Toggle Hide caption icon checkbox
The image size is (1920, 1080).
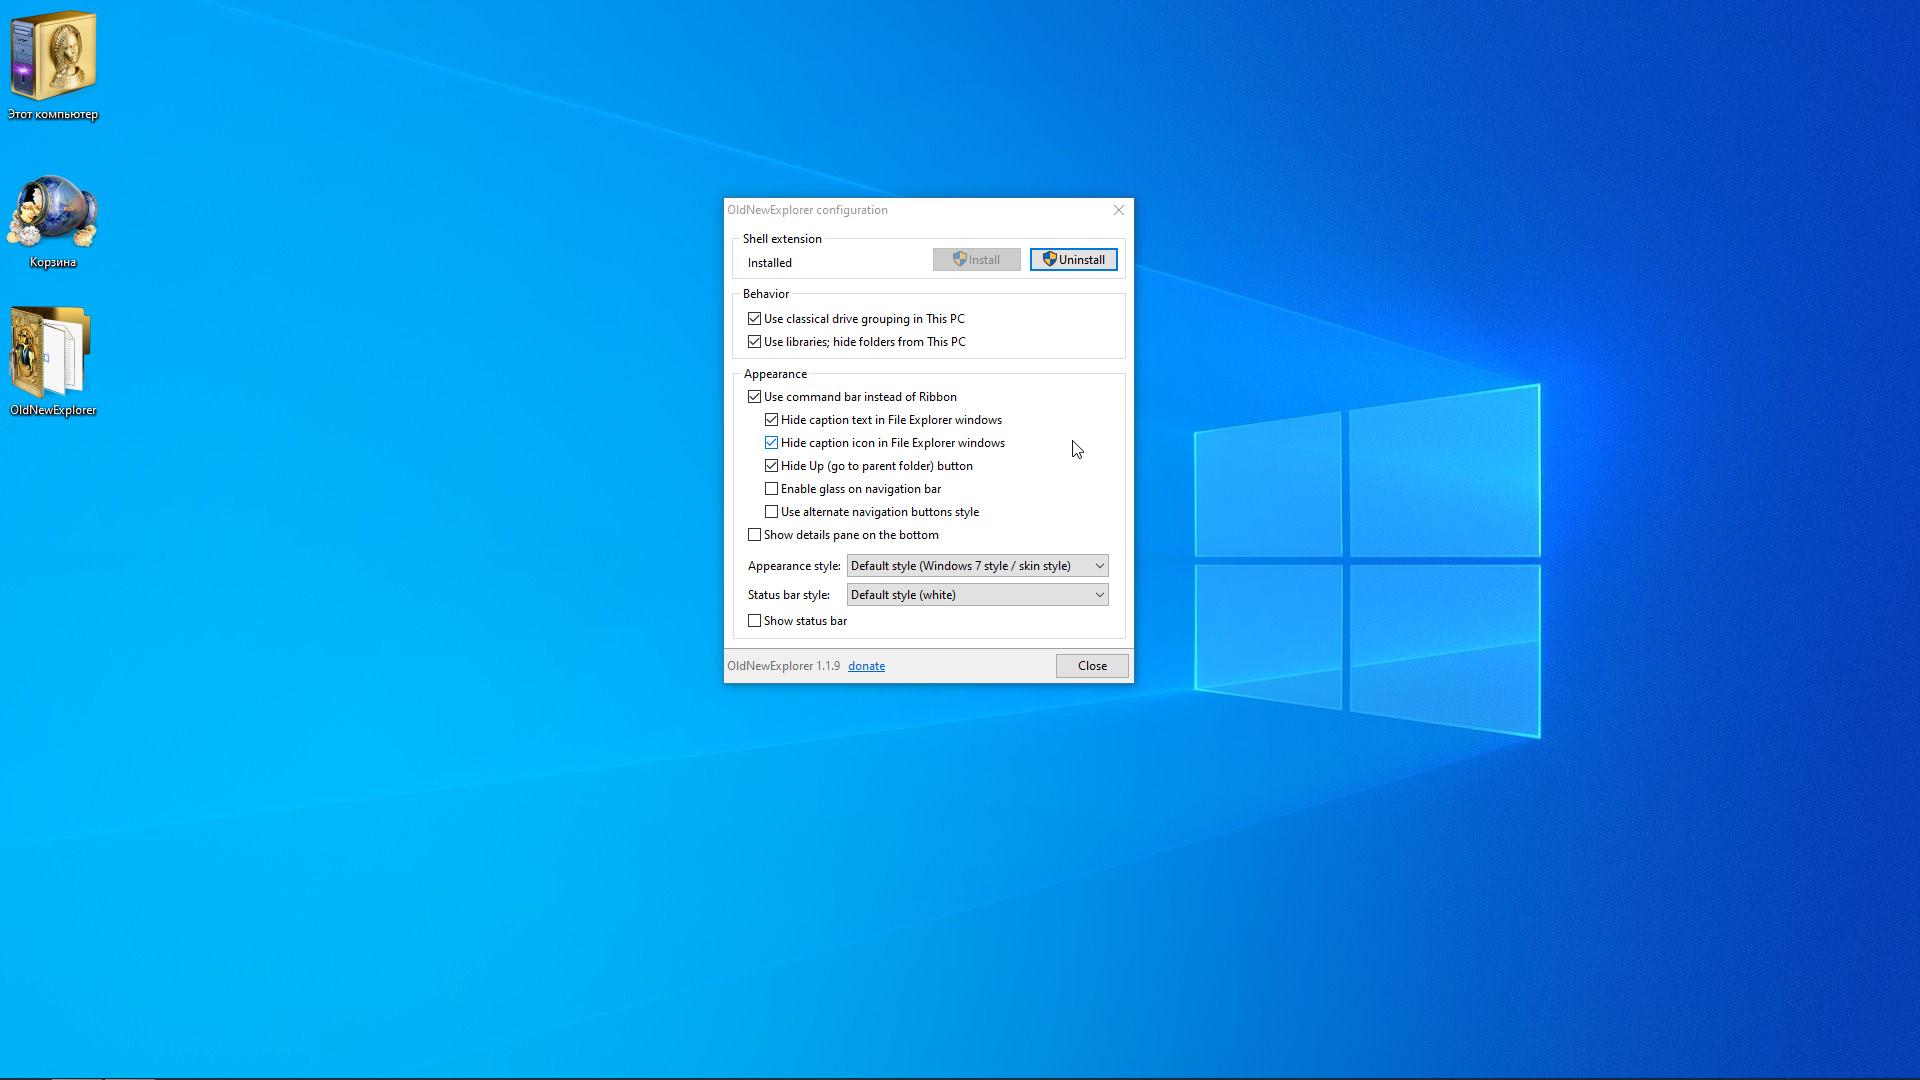coord(772,443)
